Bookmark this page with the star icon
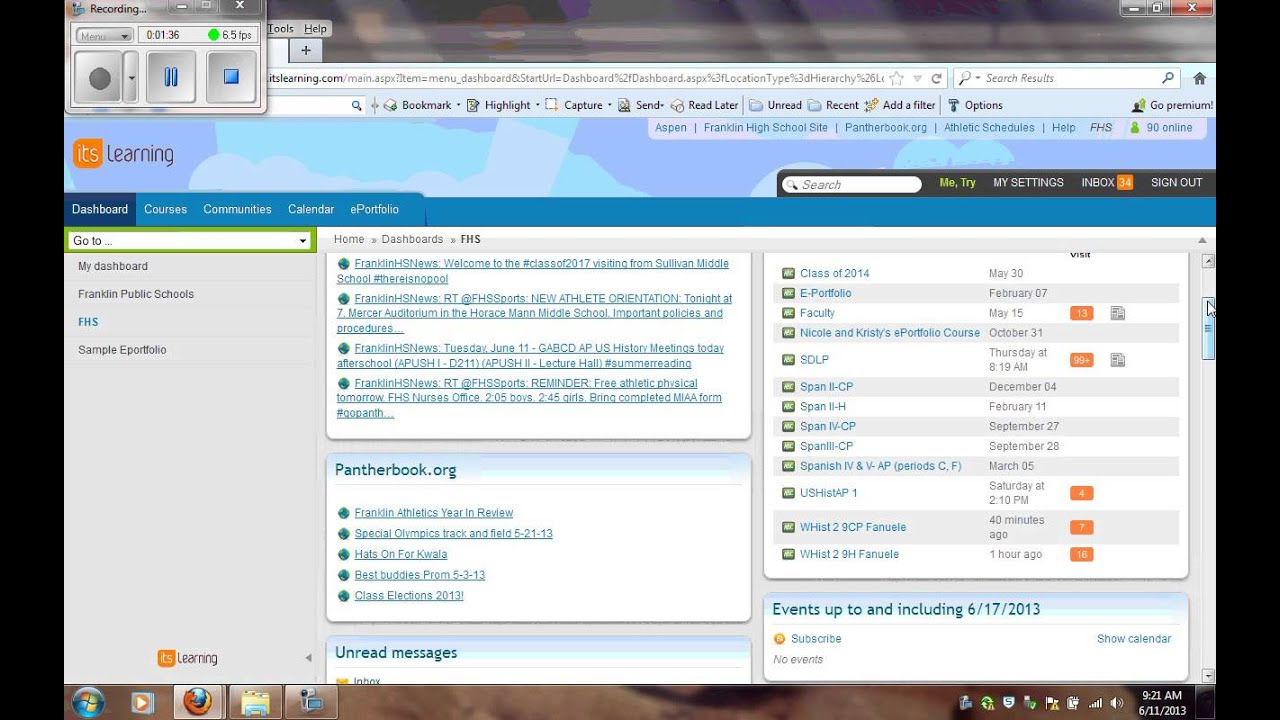 pyautogui.click(x=897, y=78)
